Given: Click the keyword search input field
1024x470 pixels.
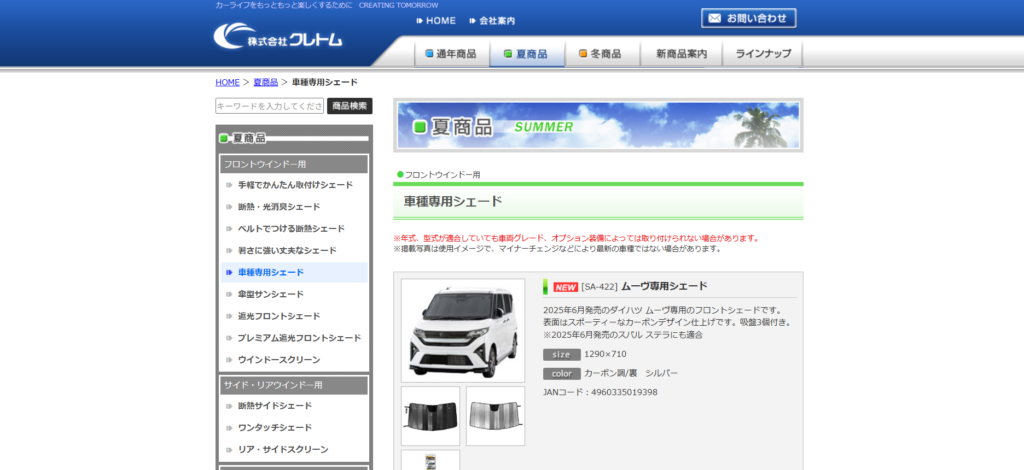Looking at the screenshot, I should coord(269,106).
